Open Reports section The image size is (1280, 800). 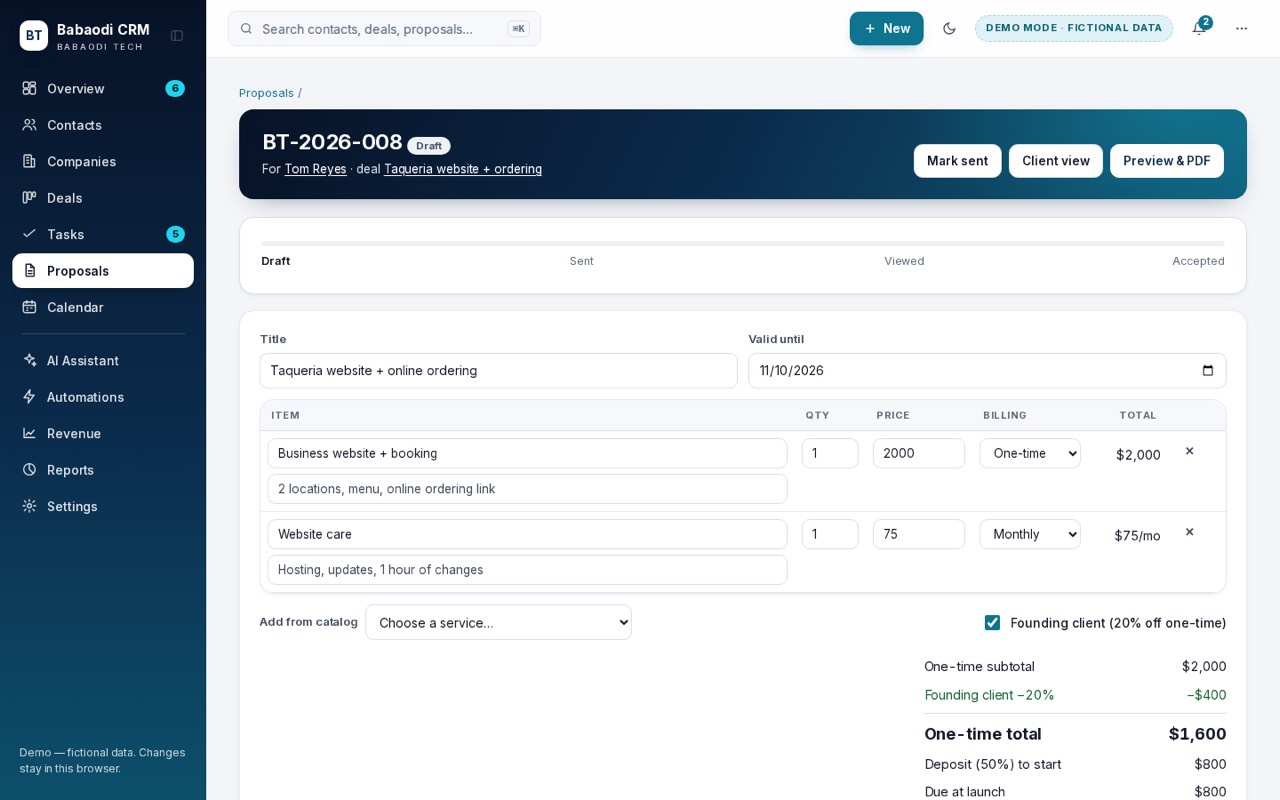(x=103, y=470)
